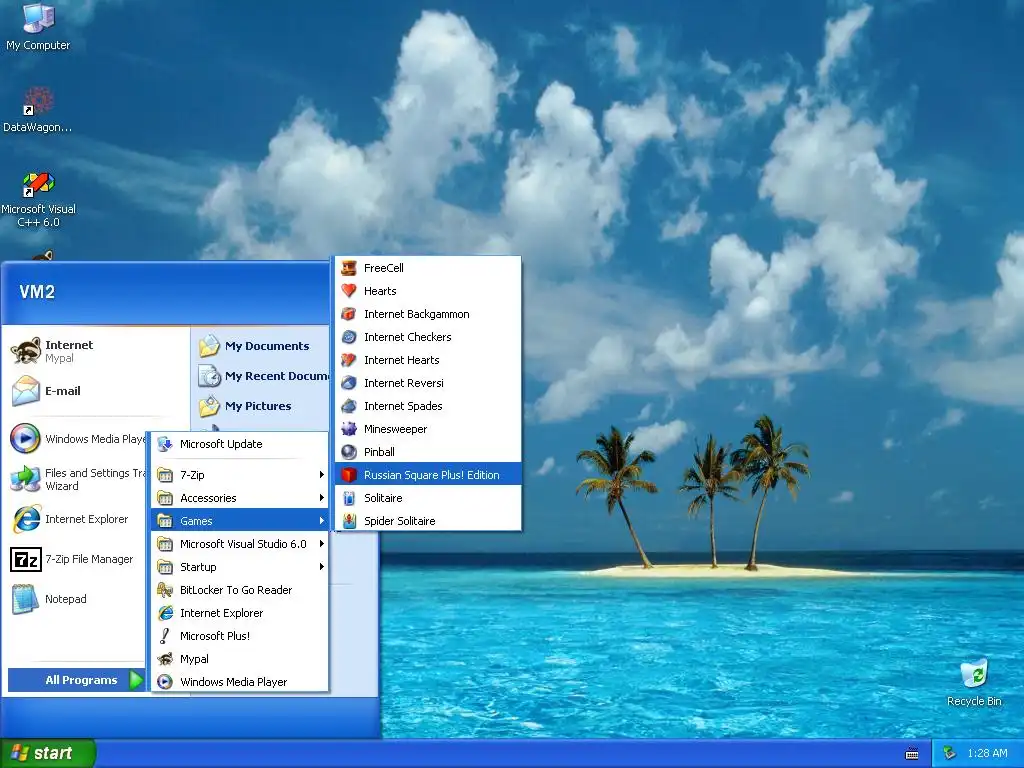
Task: Expand the Games submenu arrow
Action: [x=321, y=520]
